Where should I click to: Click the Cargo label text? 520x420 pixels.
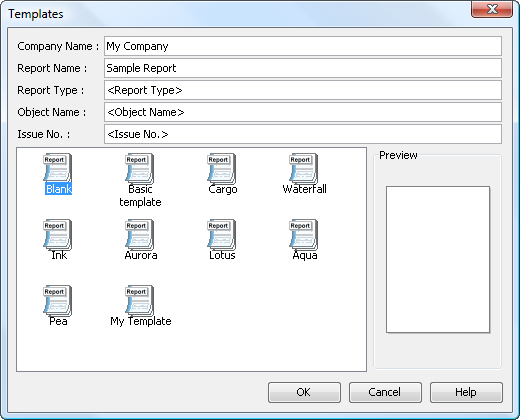point(223,189)
